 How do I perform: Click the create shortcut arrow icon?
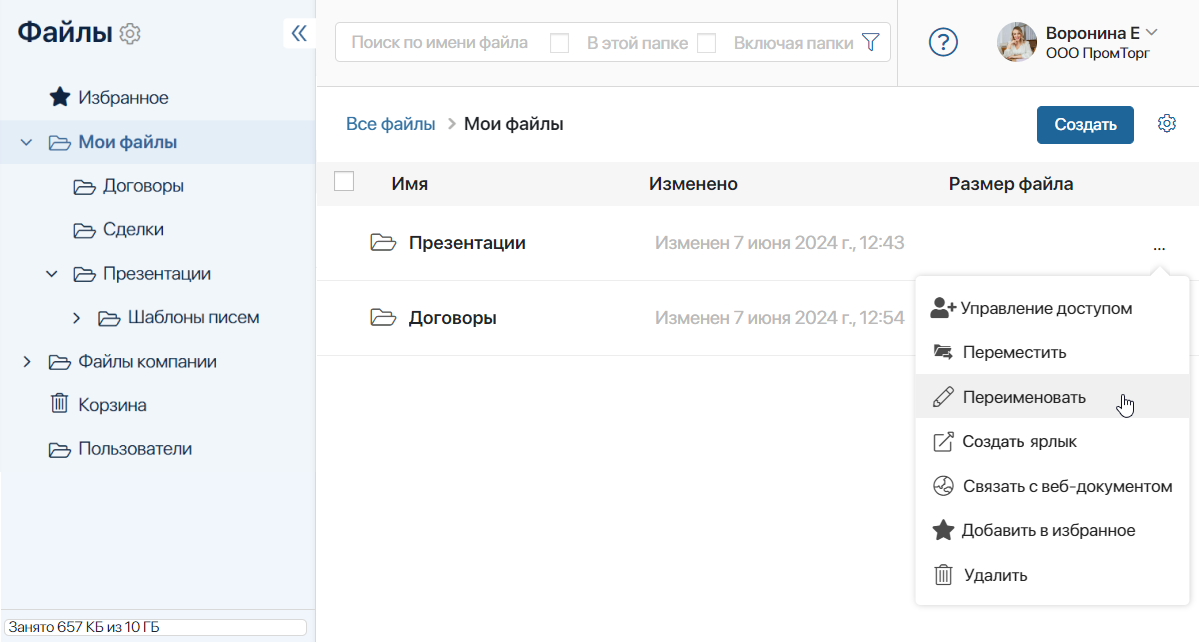(943, 441)
